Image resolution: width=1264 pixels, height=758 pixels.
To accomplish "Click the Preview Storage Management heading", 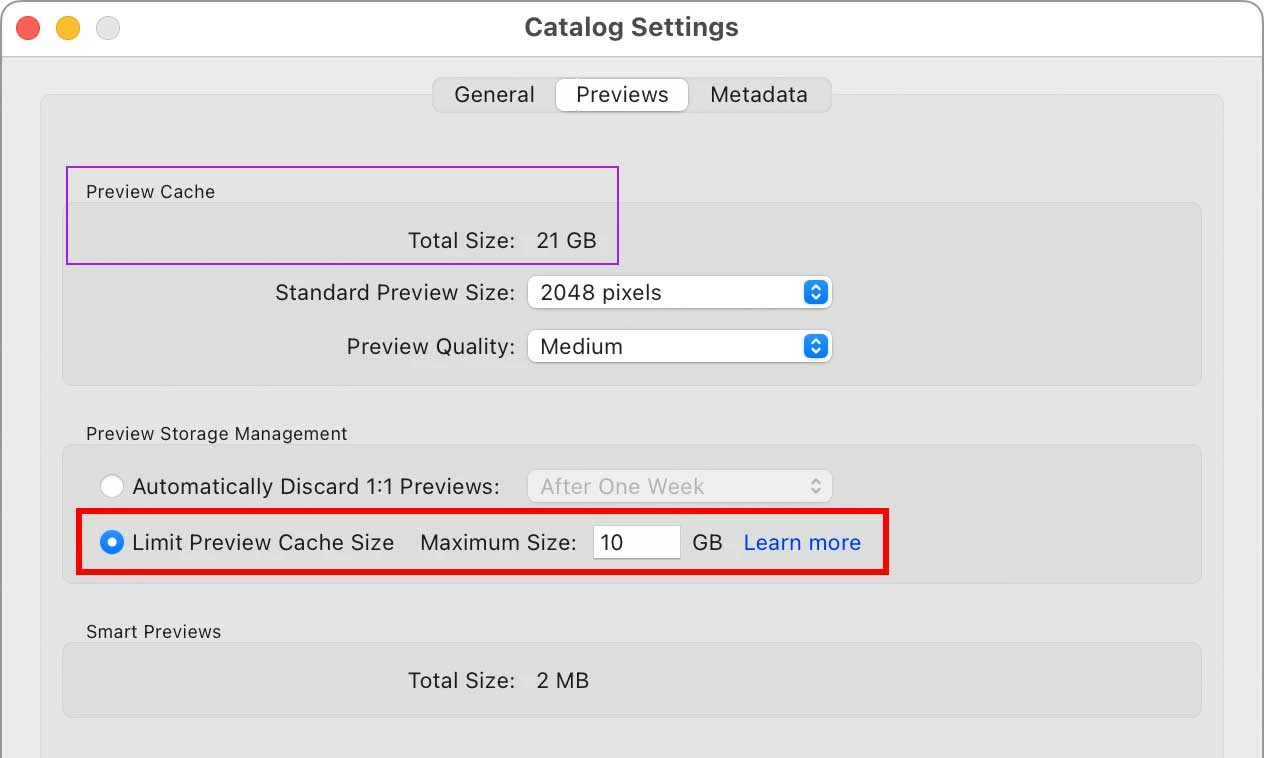I will point(217,434).
